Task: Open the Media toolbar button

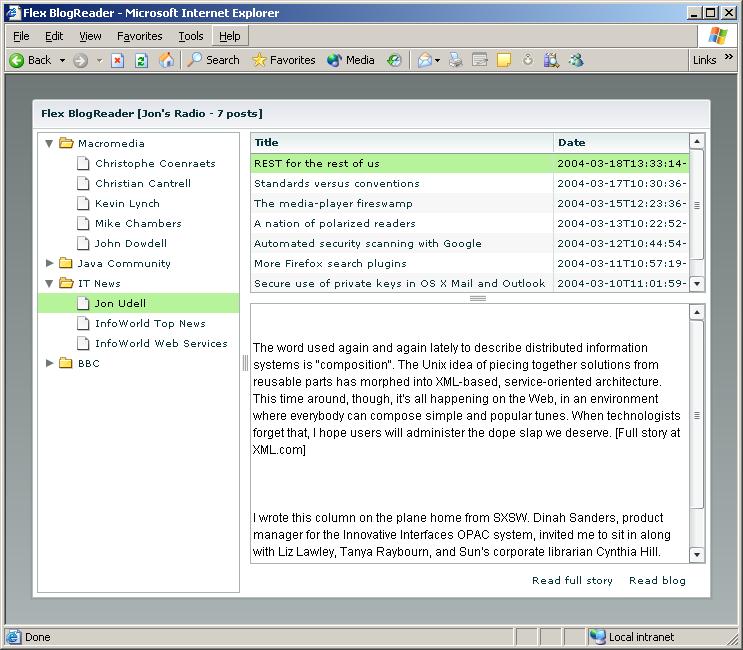Action: click(351, 60)
